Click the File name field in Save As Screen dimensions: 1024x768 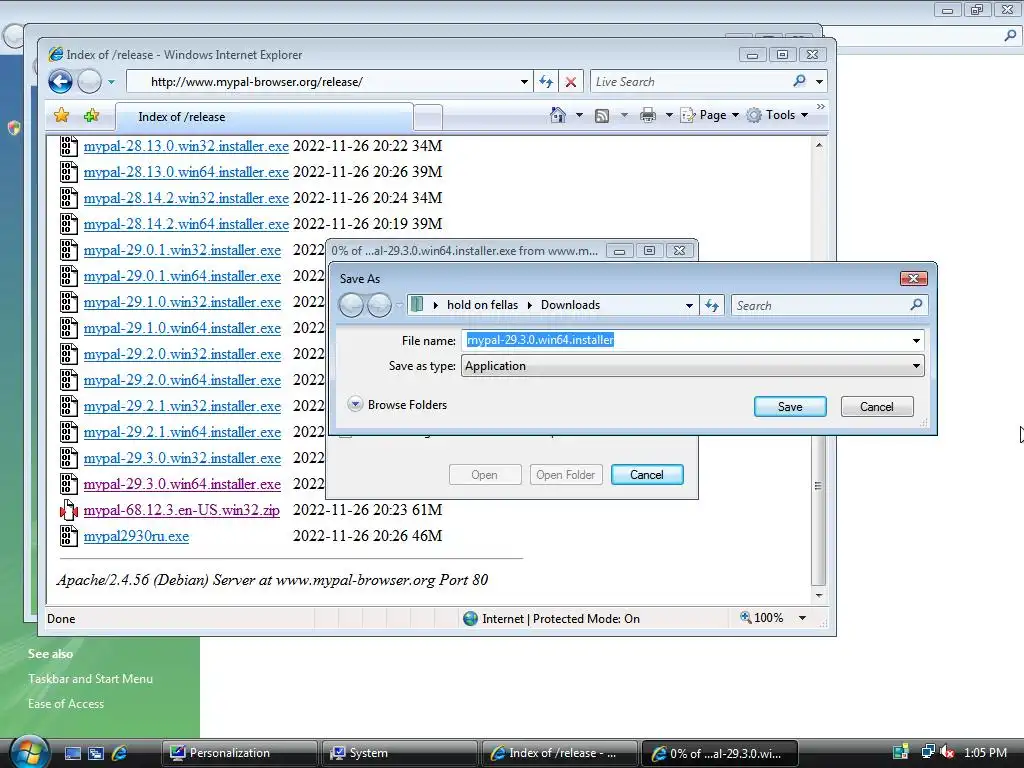pyautogui.click(x=685, y=340)
